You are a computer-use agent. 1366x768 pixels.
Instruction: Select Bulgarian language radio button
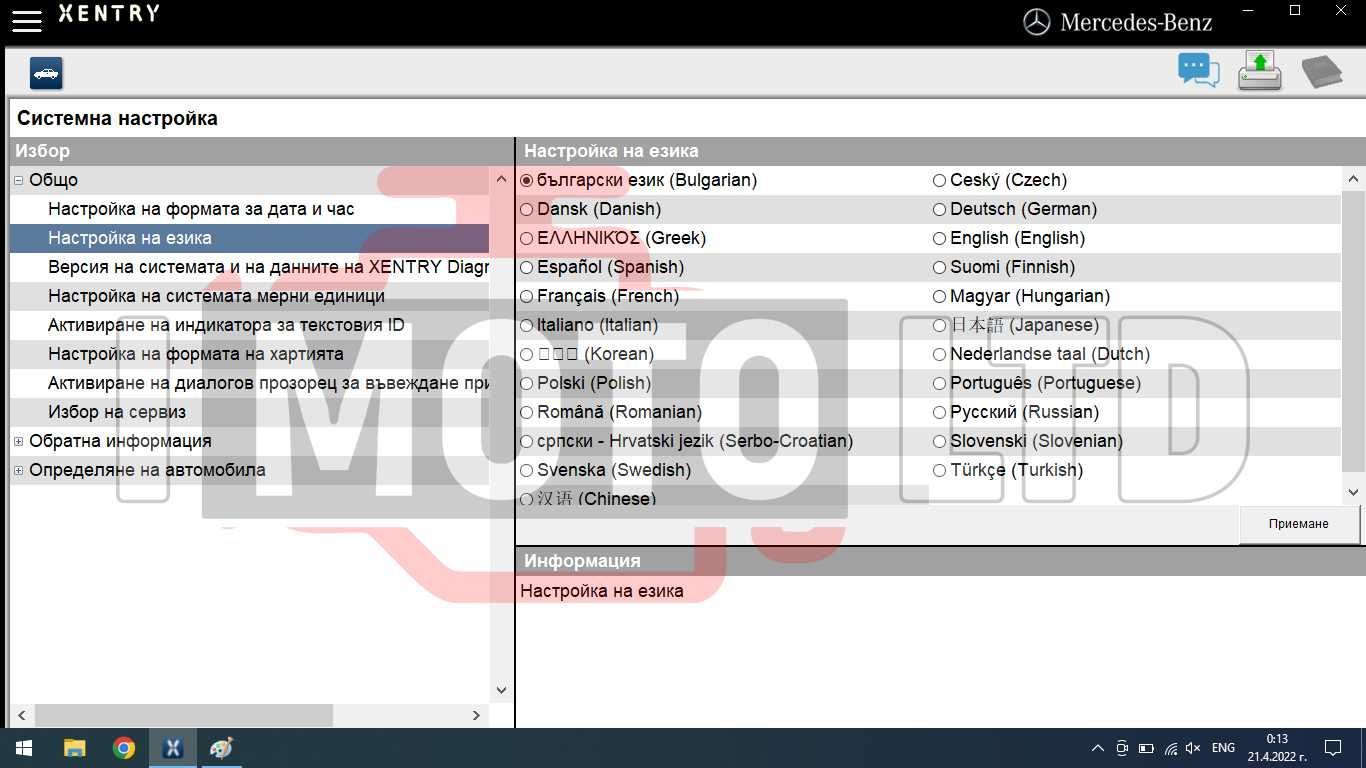(x=526, y=181)
